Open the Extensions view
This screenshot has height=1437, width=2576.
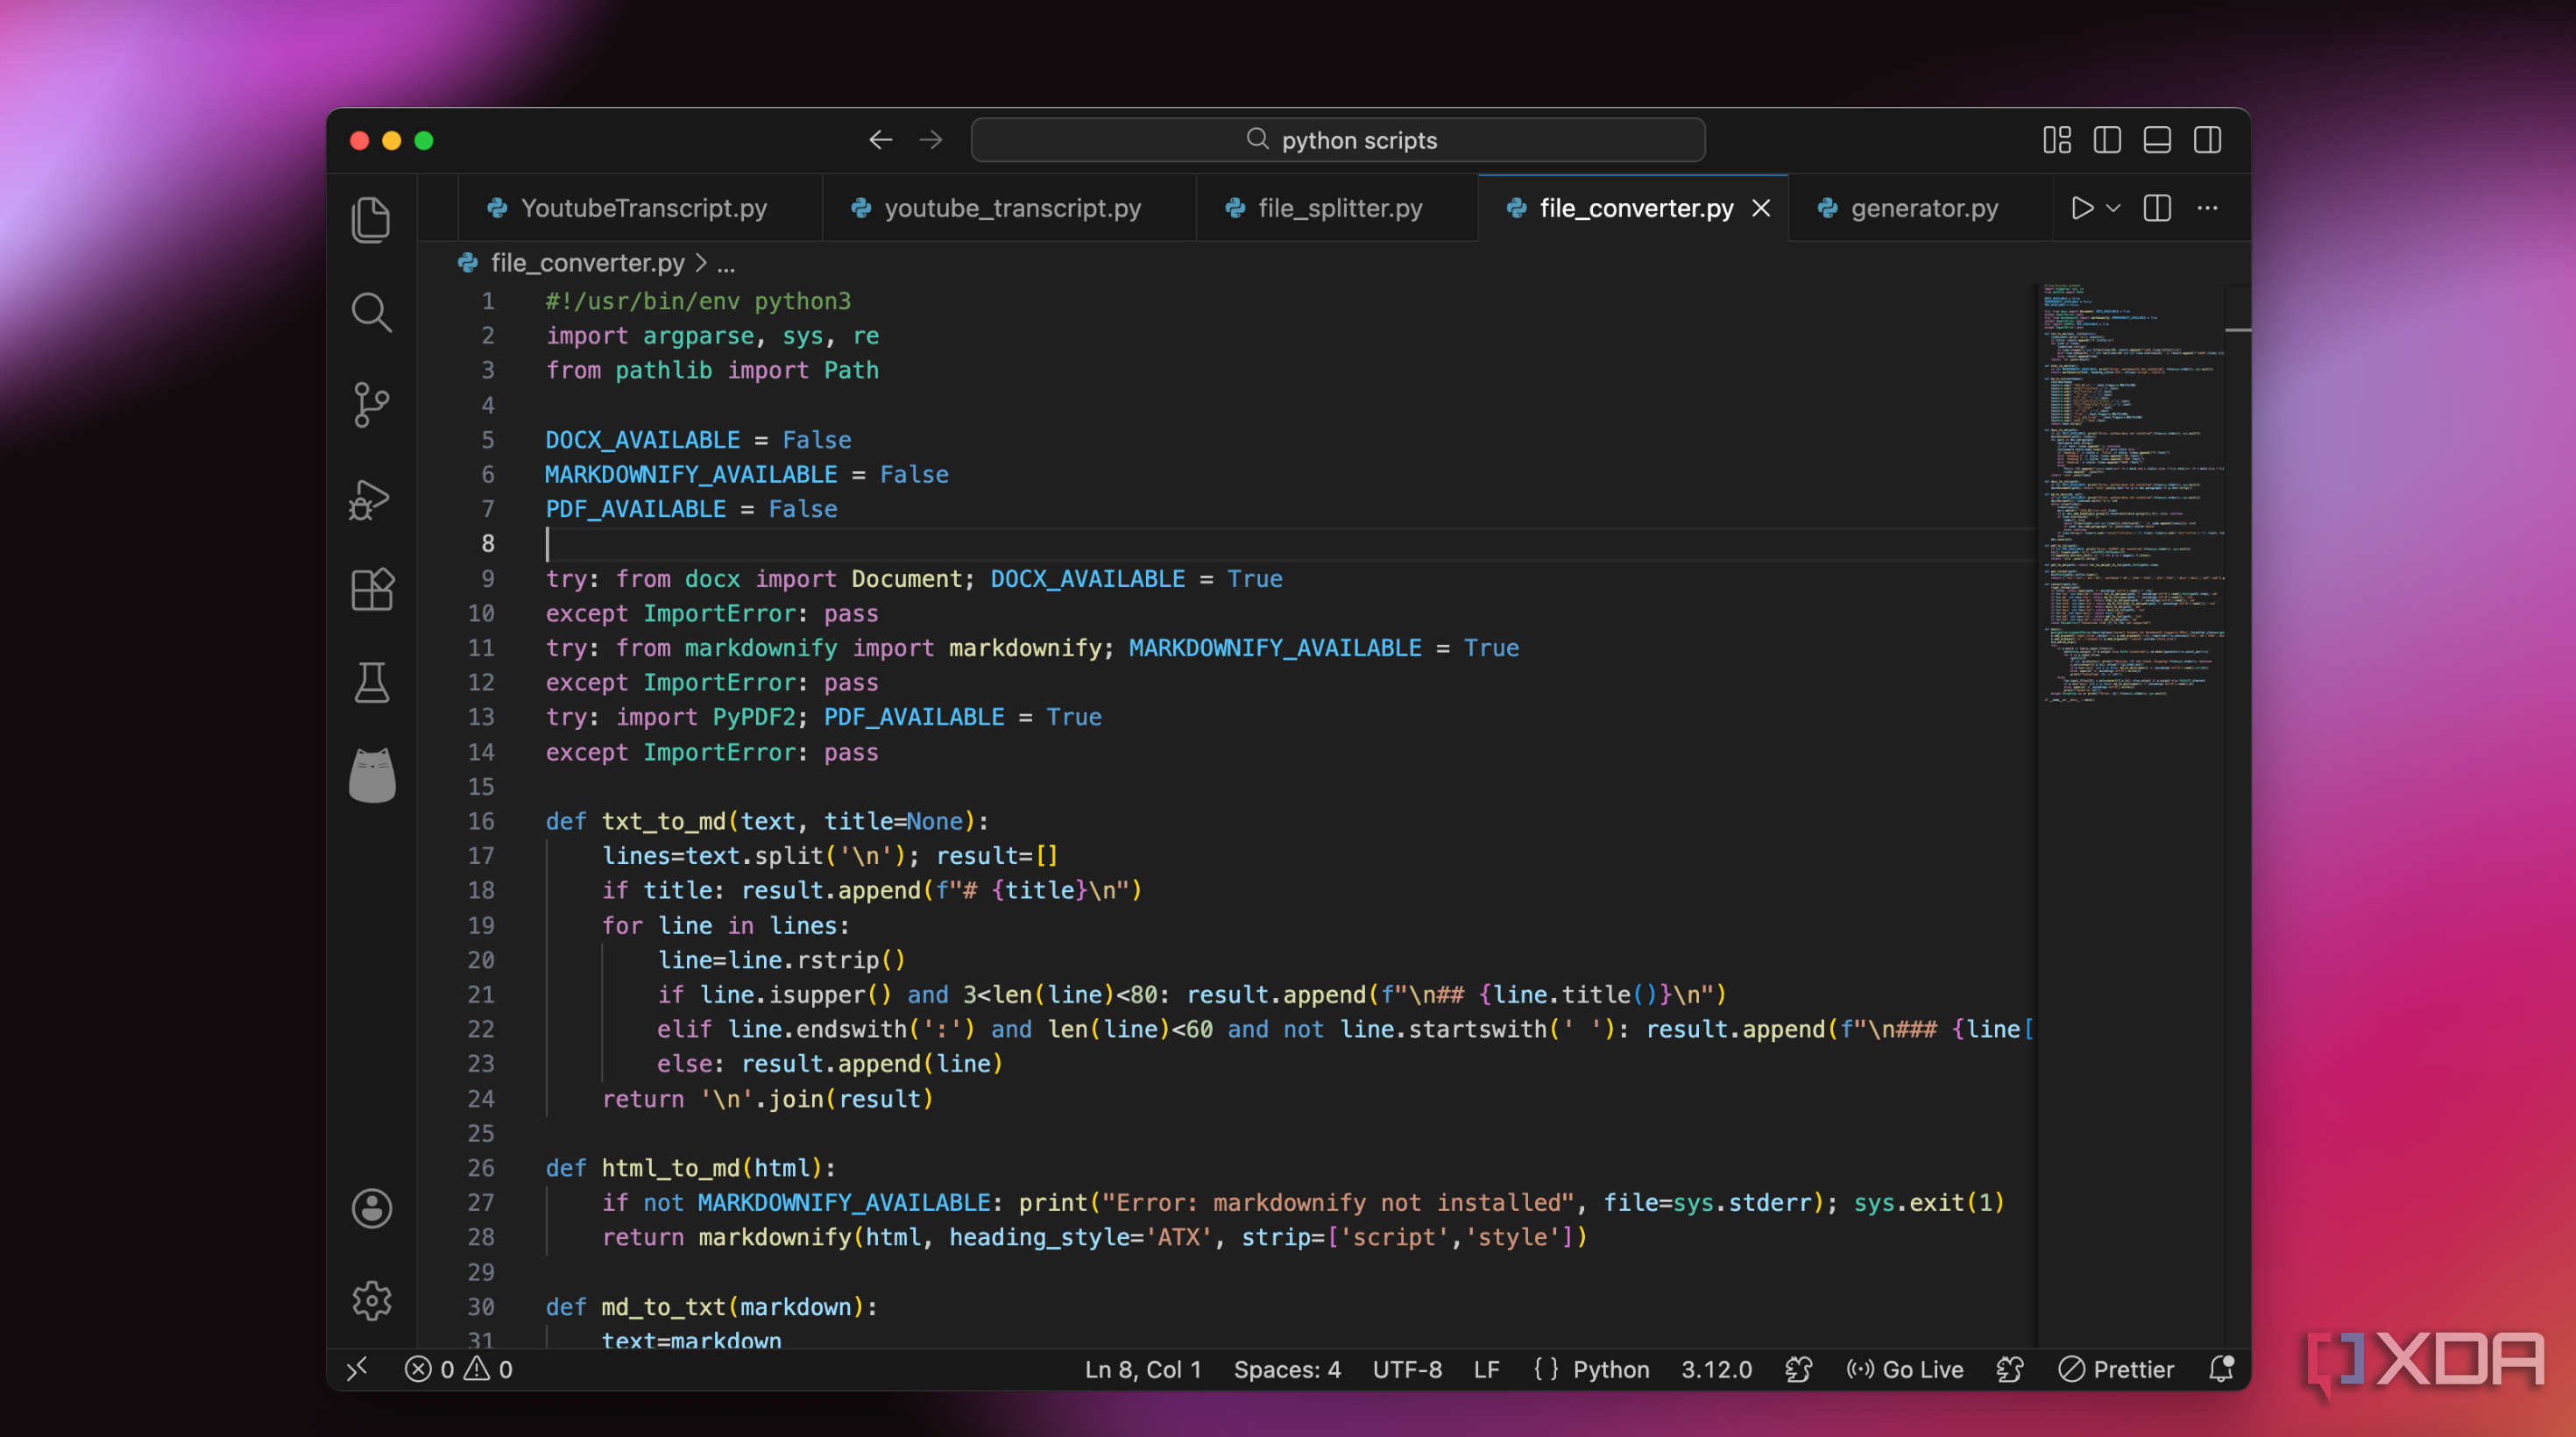371,590
